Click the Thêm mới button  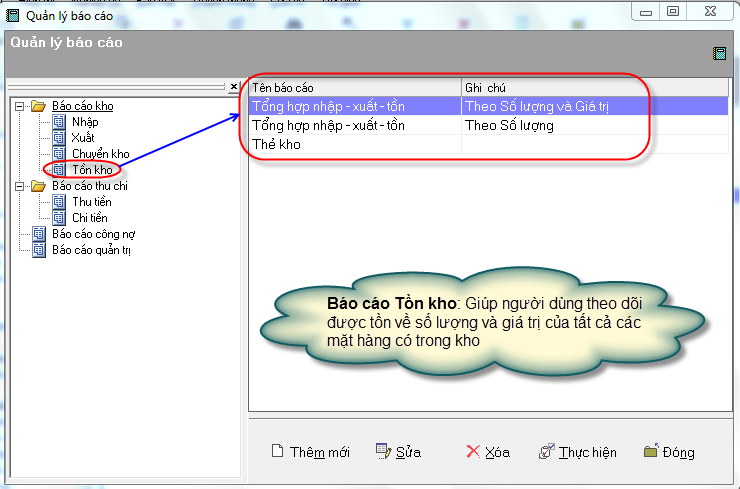pyautogui.click(x=311, y=452)
